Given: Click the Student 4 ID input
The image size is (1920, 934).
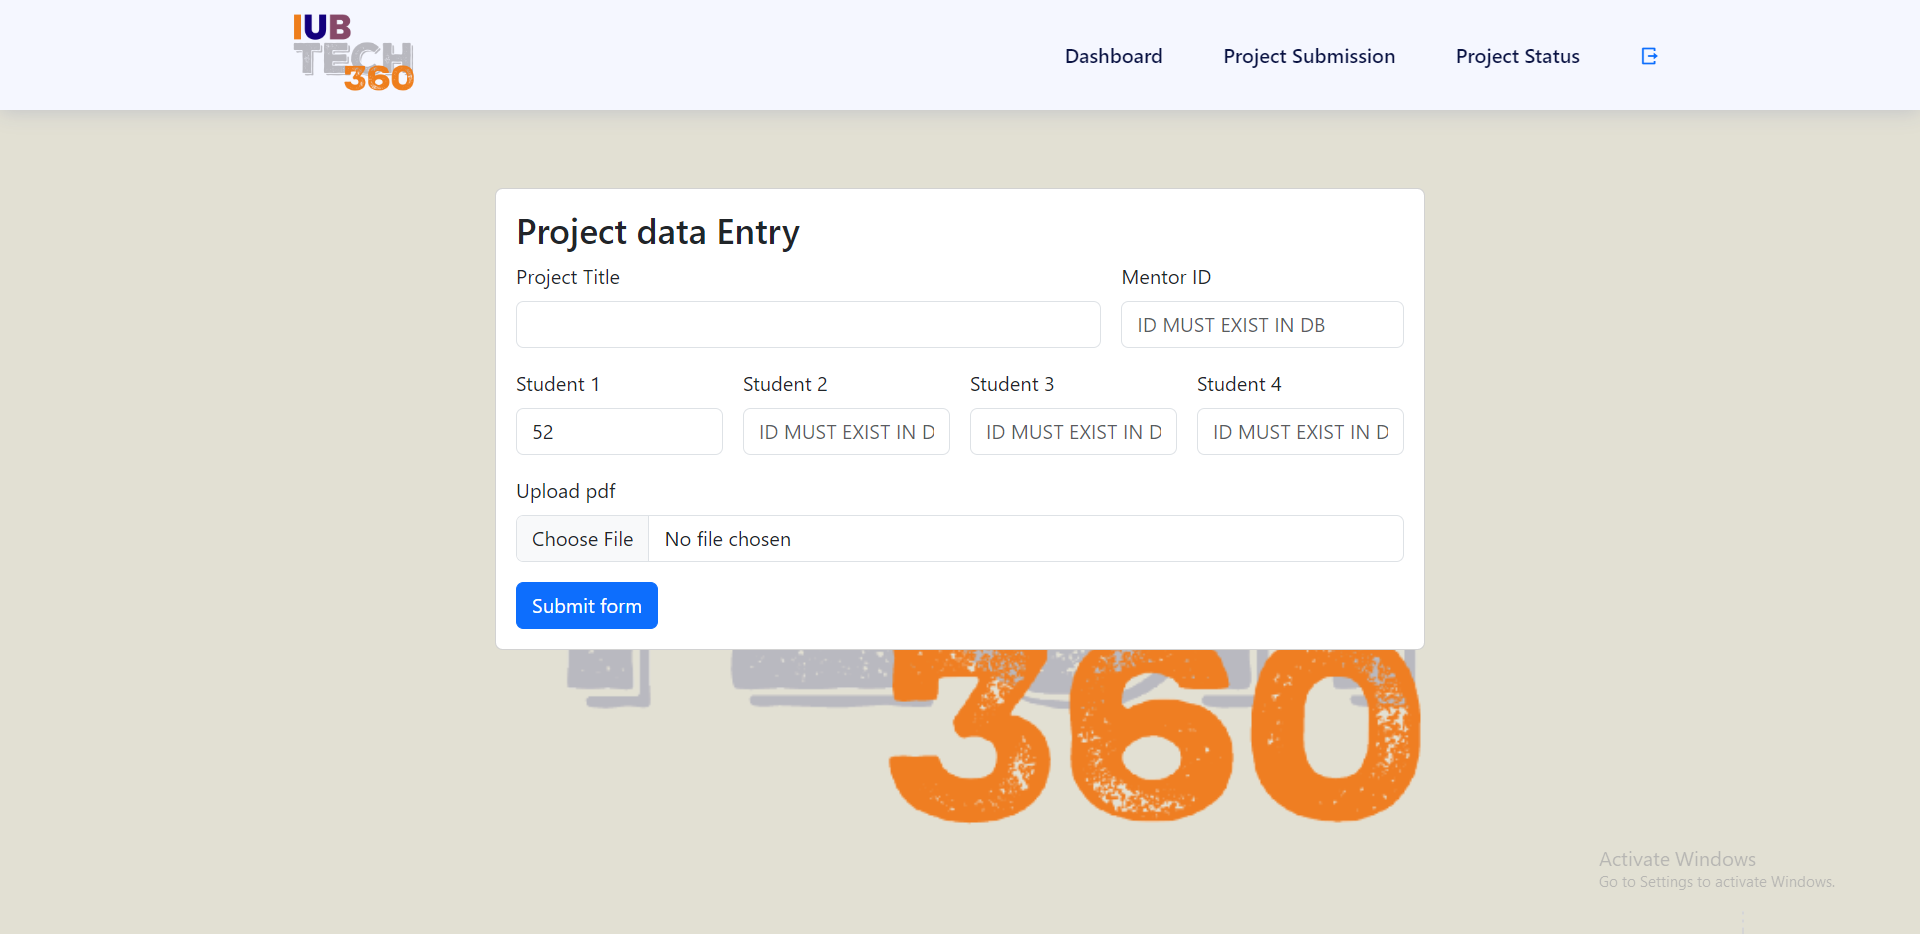Looking at the screenshot, I should click(1299, 432).
